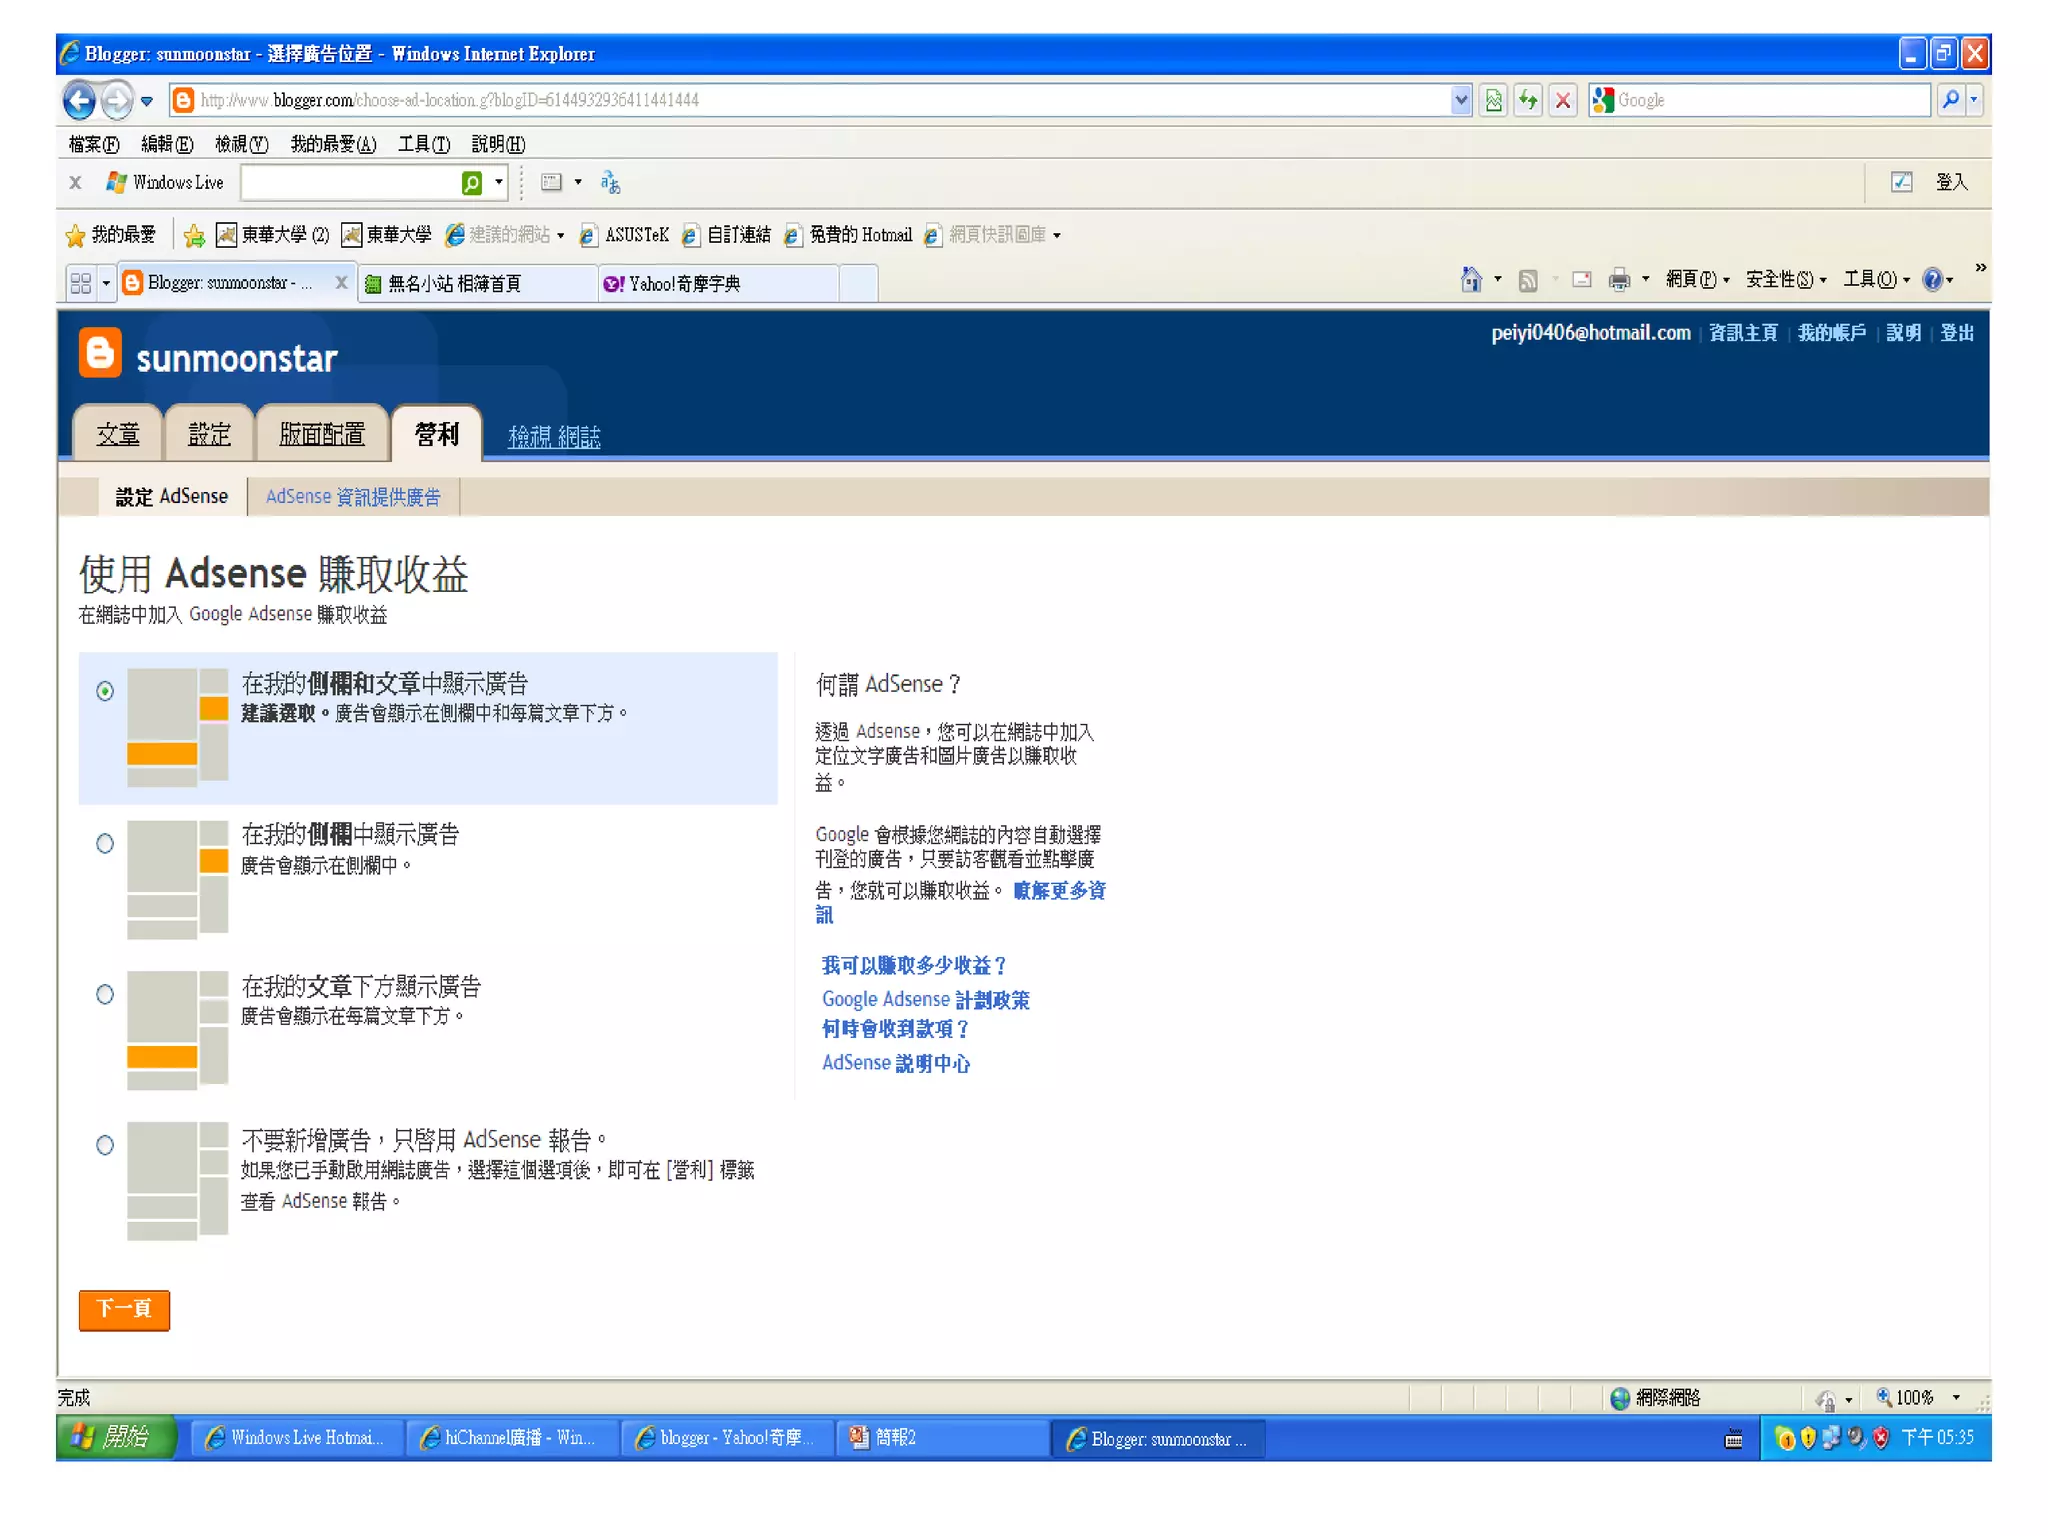Expand the zoom level 100% dropdown
This screenshot has height=1536, width=2048.
tap(1956, 1398)
